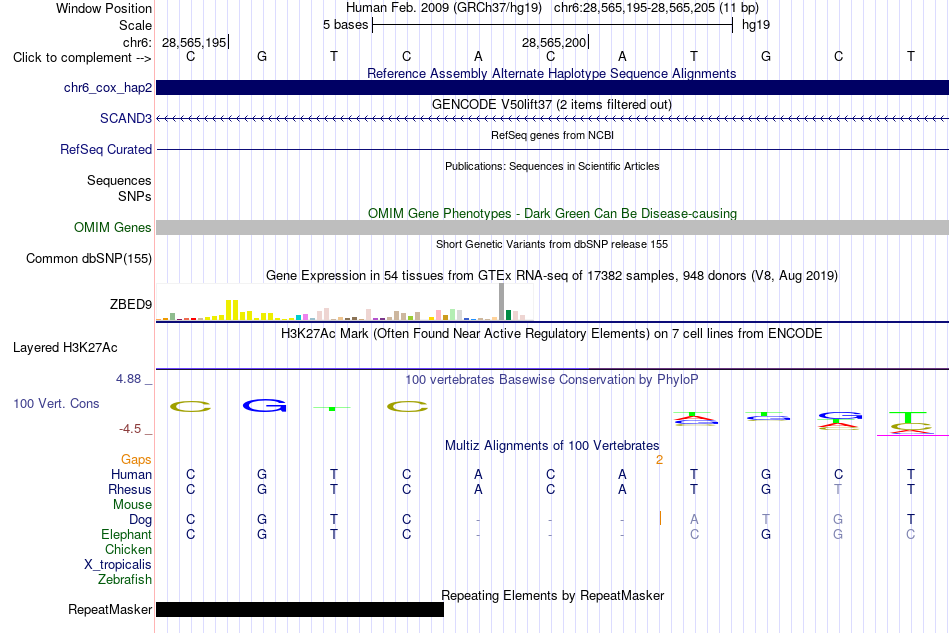Open Reference Assembly Alternate Haplotype Sequence Alignments title
The image size is (950, 633).
click(x=551, y=73)
